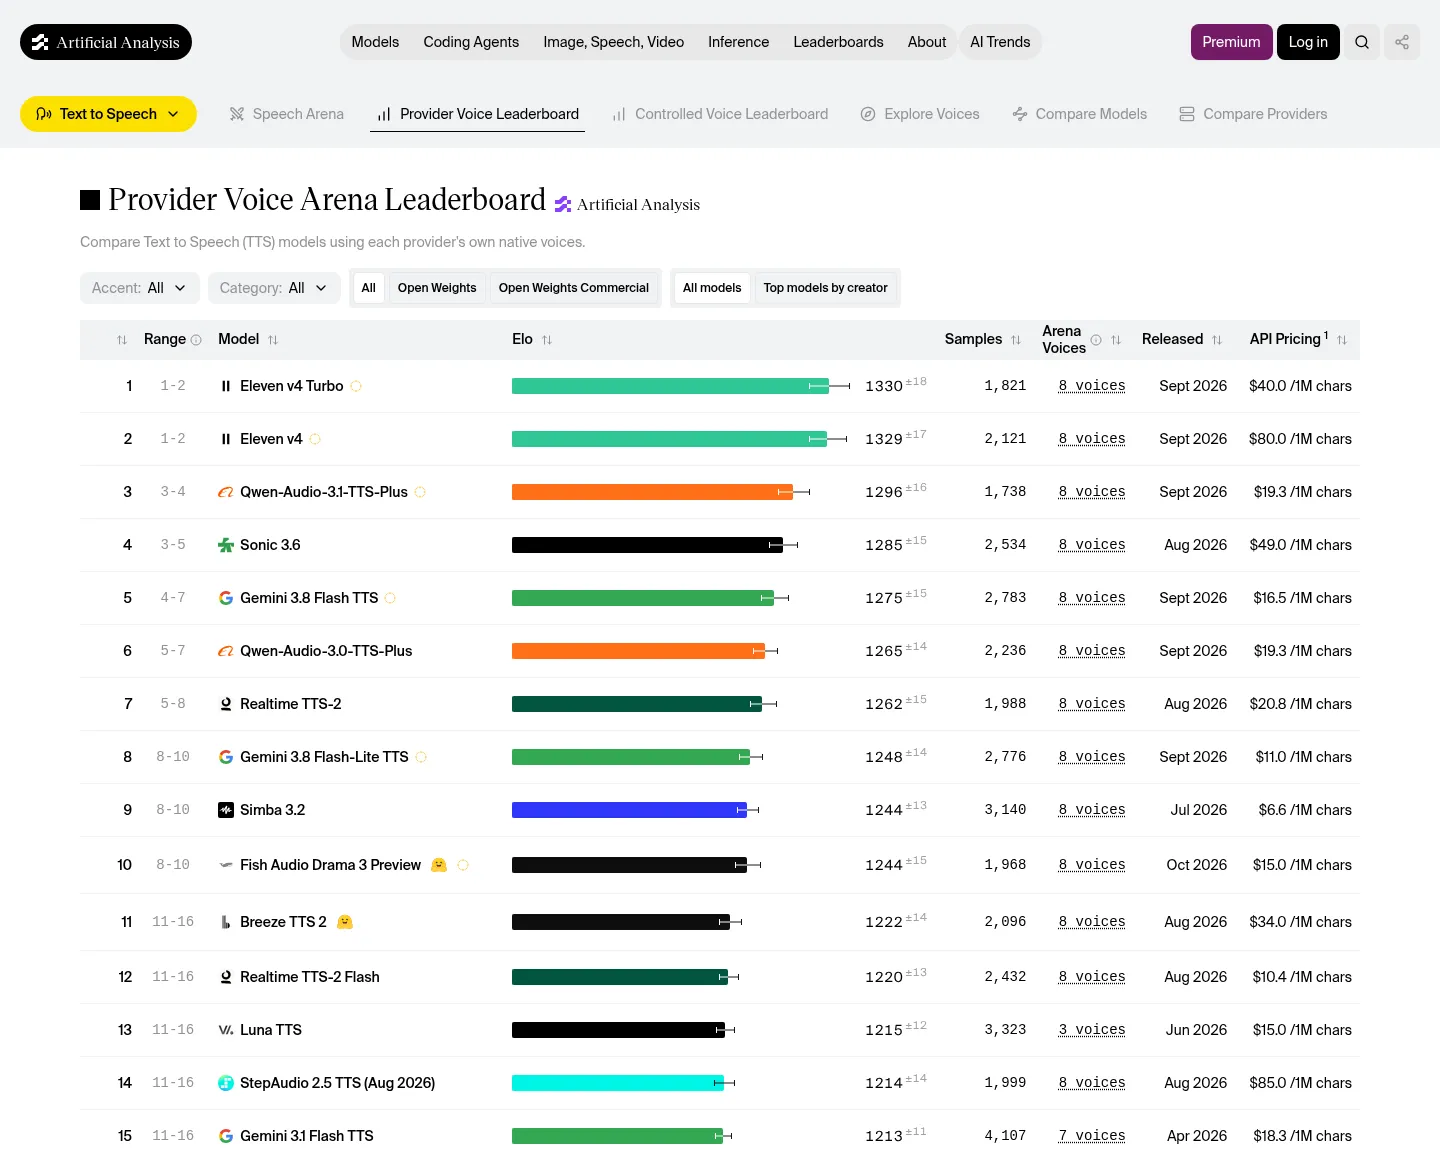The width and height of the screenshot is (1440, 1150).
Task: Click the Arena Voices info icon
Action: pyautogui.click(x=1096, y=340)
